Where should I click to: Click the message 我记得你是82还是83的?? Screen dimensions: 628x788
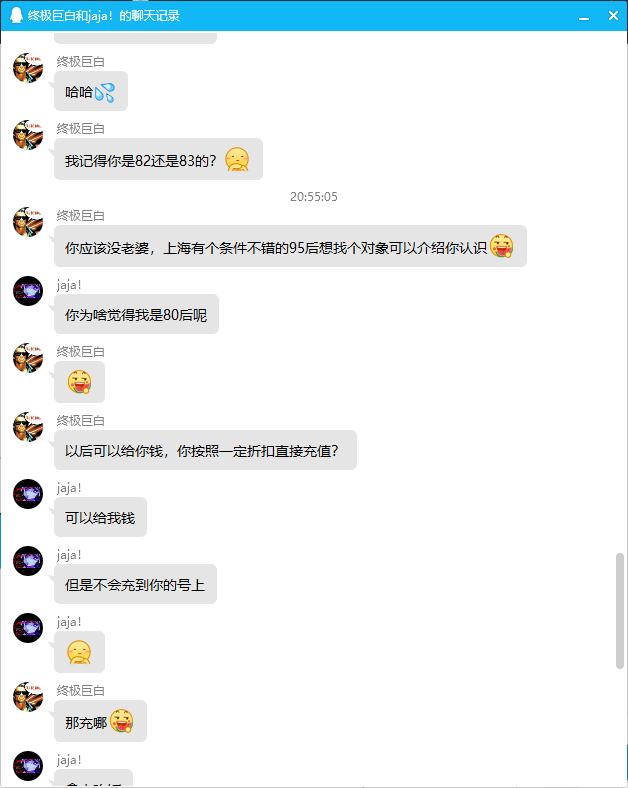(158, 159)
